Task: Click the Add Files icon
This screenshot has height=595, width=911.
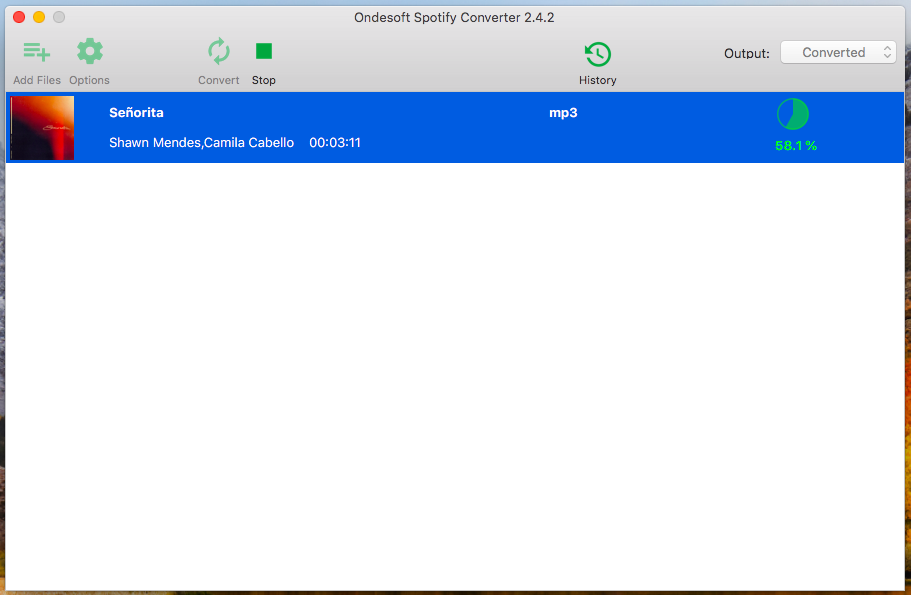Action: pos(37,52)
